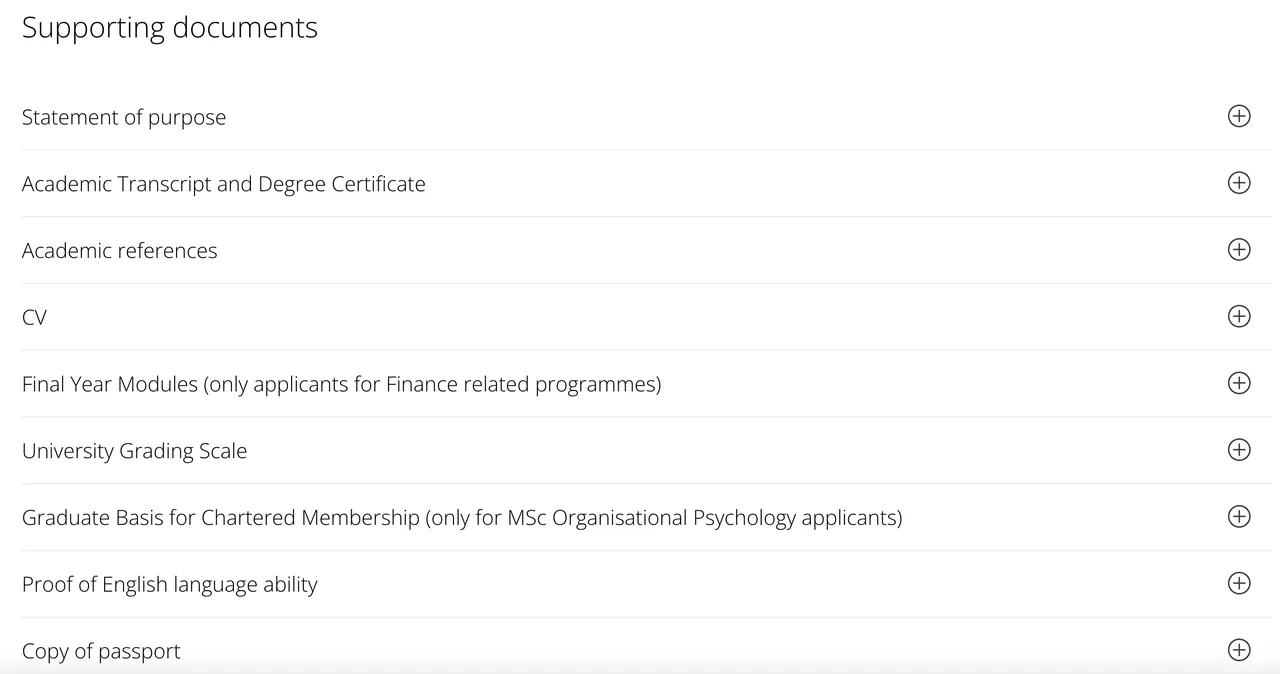Click plus icon beside Final Year Modules
The height and width of the screenshot is (674, 1280).
pos(1238,383)
